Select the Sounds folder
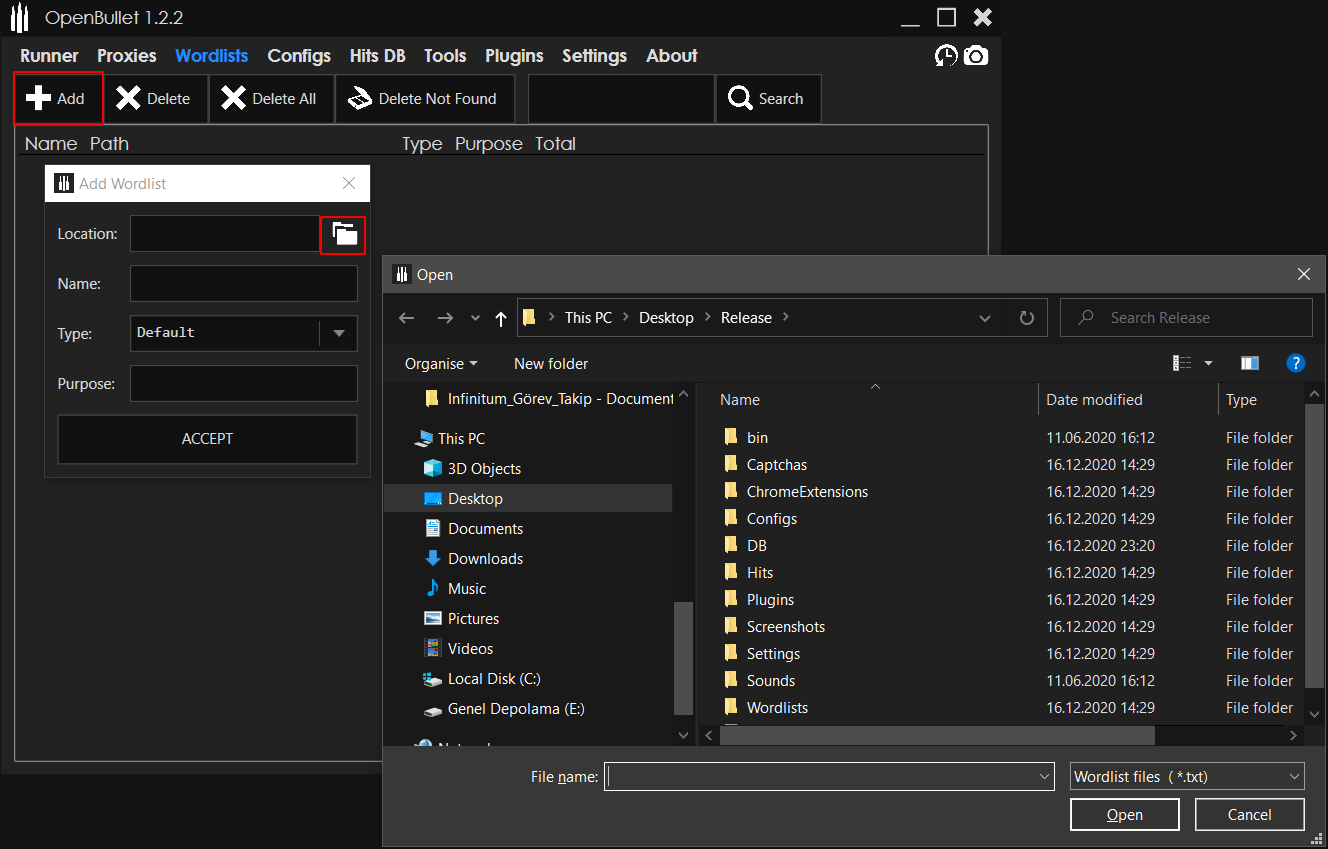1328x849 pixels. coord(771,681)
